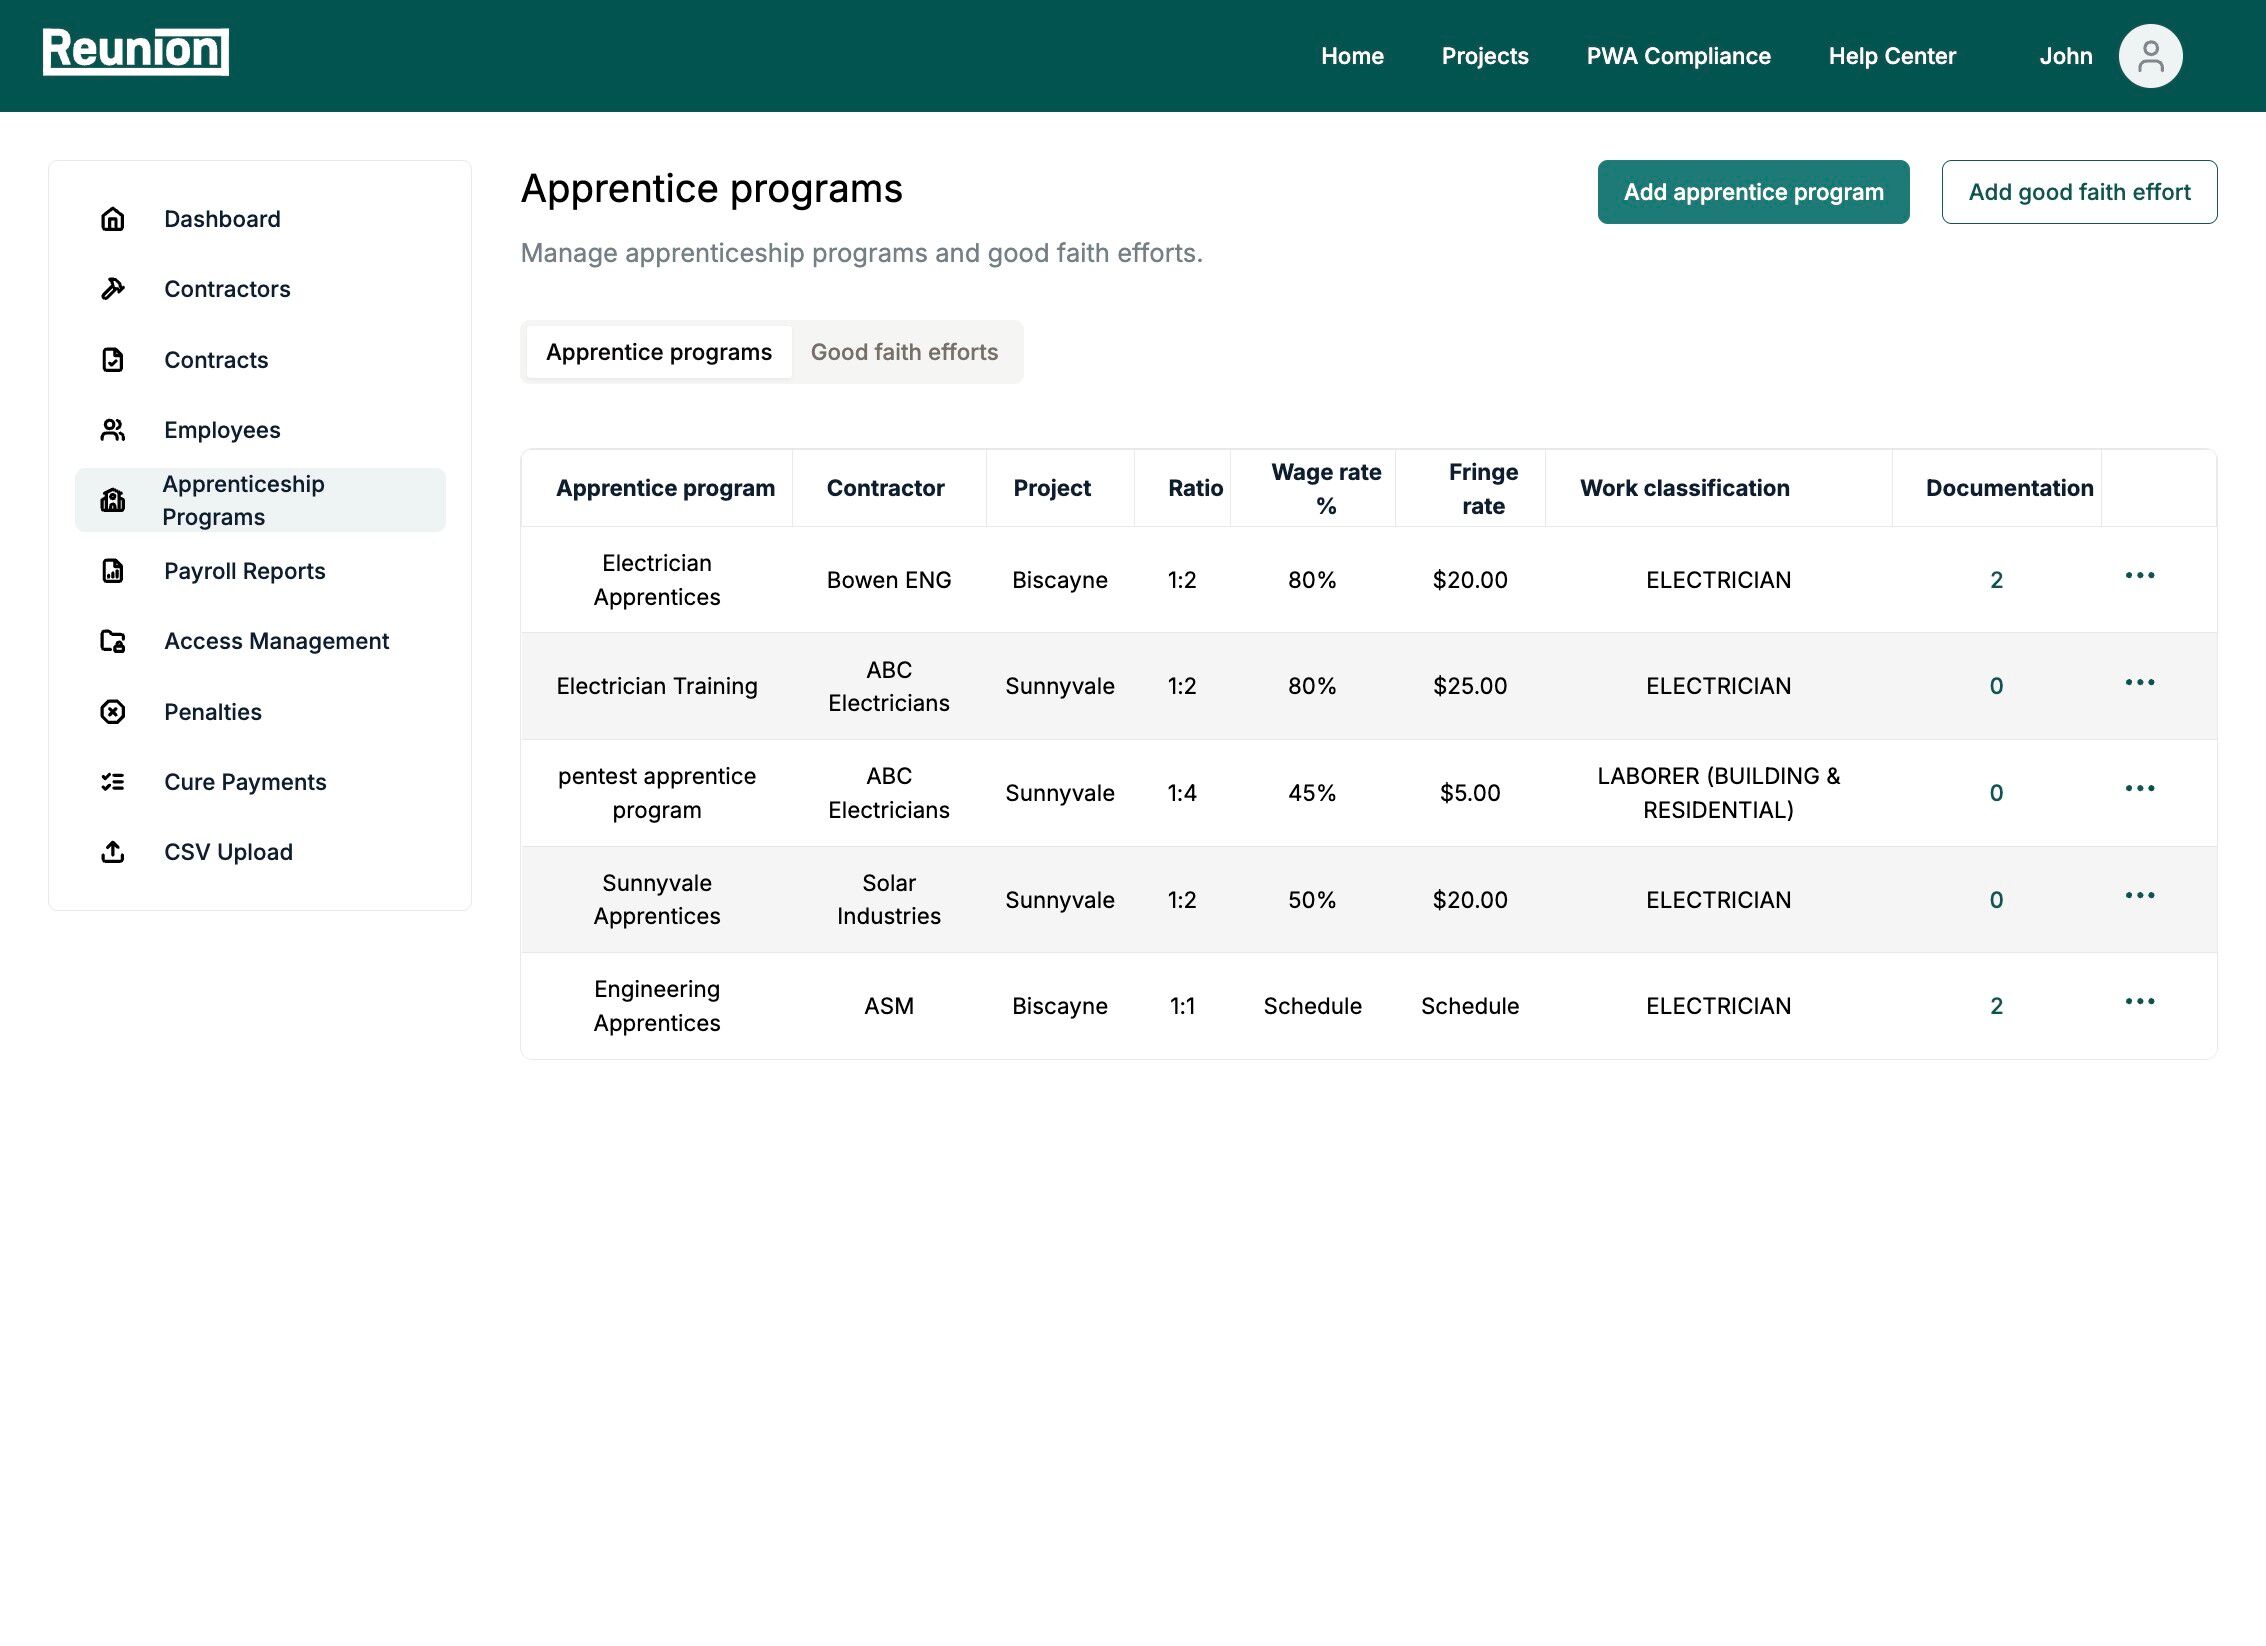Click the Contractors hammer icon
Image resolution: width=2266 pixels, height=1646 pixels.
point(113,289)
